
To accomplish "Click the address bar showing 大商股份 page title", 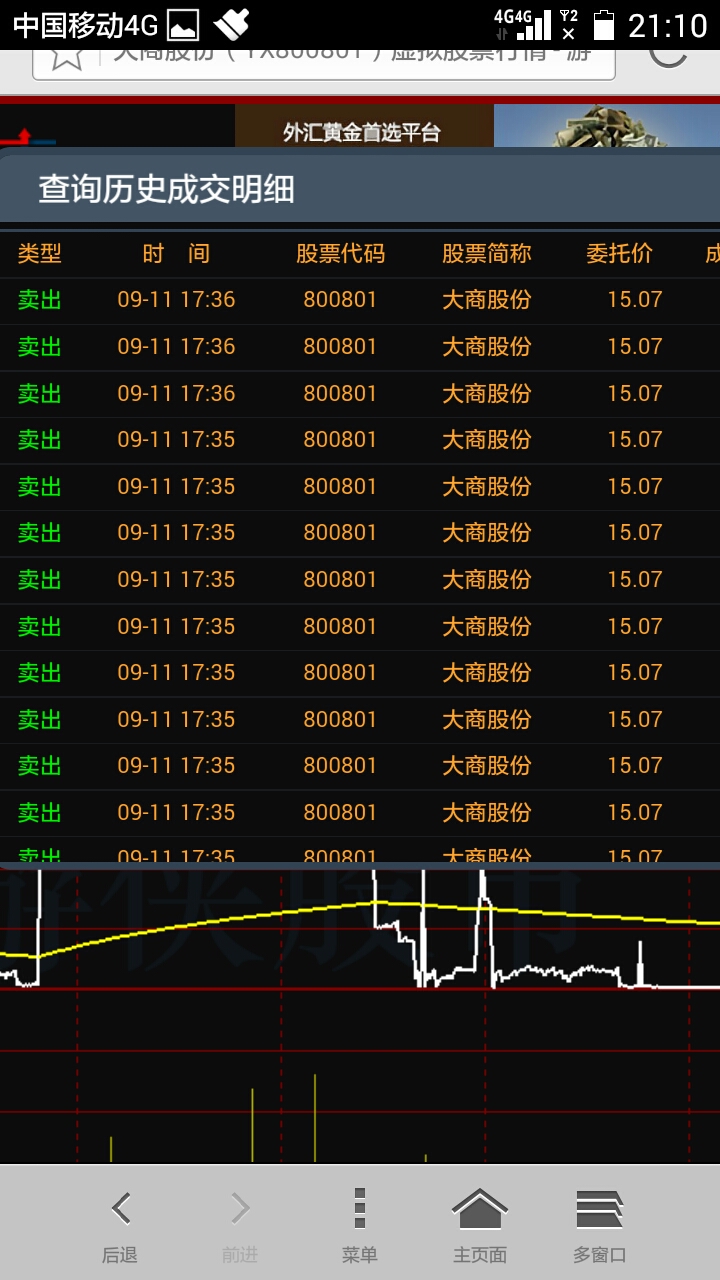I will 350,55.
